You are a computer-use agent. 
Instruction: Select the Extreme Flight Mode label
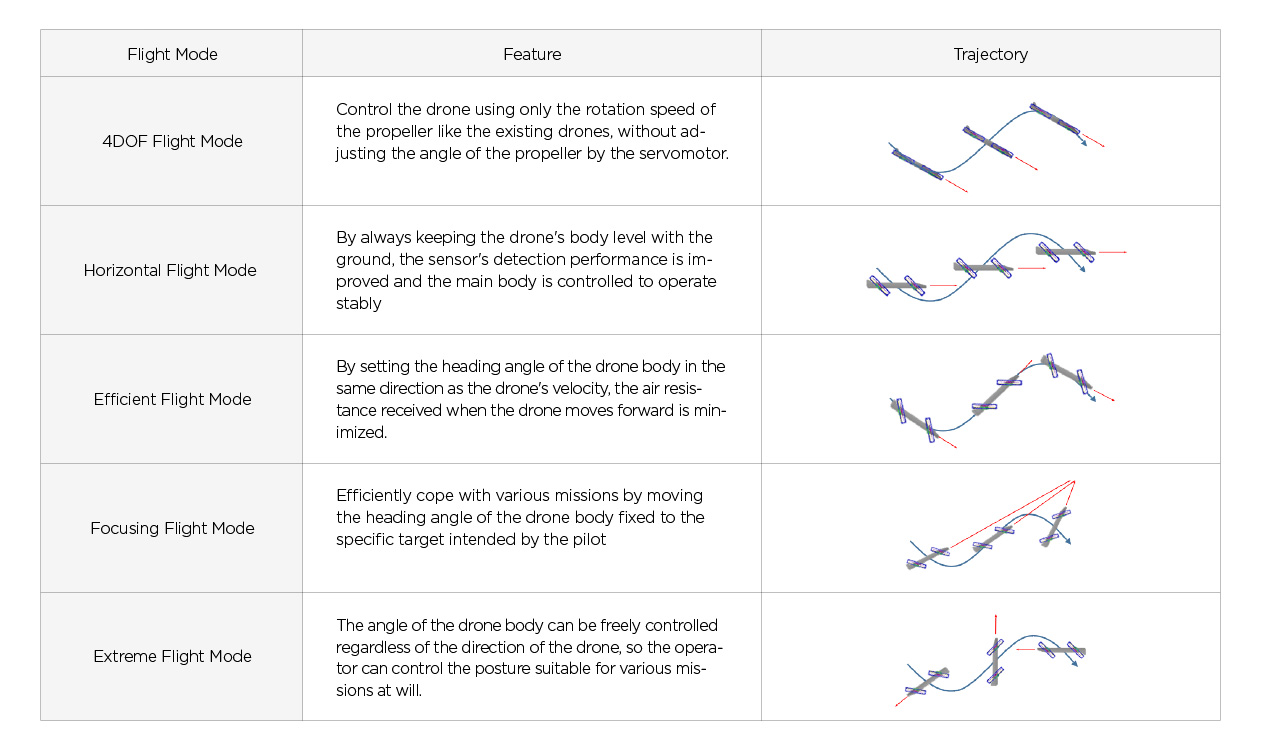pyautogui.click(x=172, y=656)
